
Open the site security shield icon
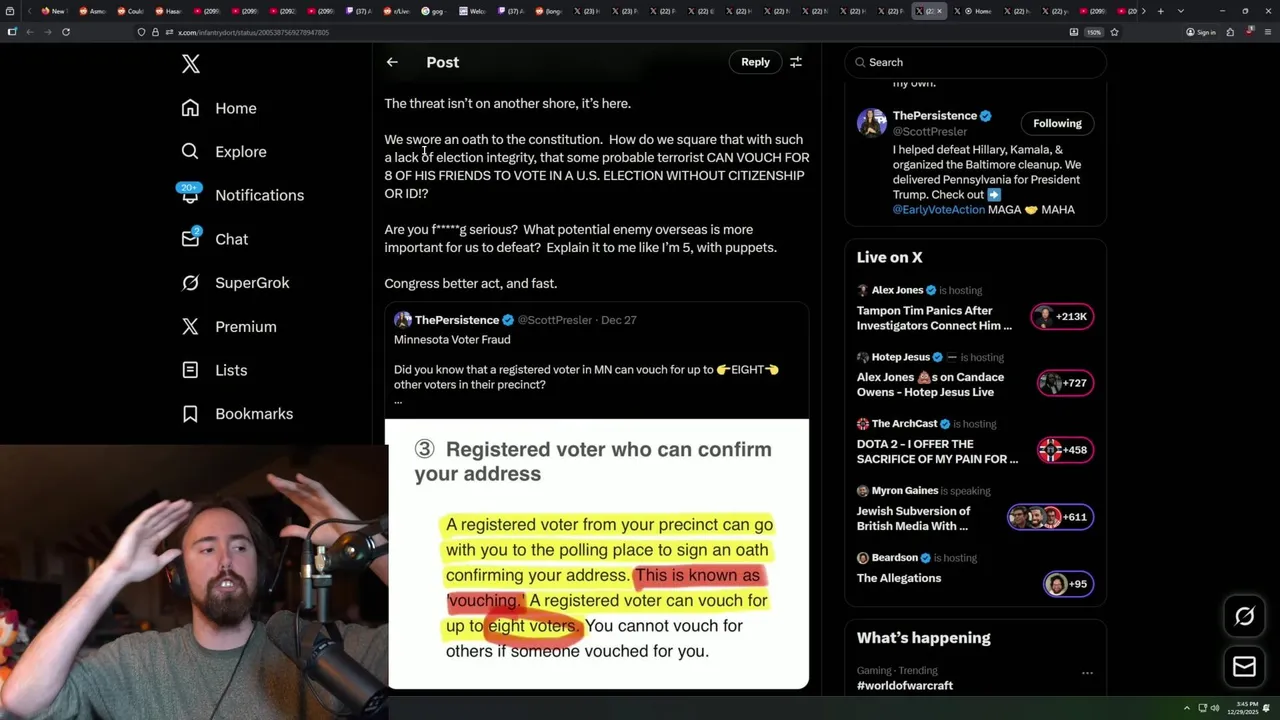click(x=141, y=32)
